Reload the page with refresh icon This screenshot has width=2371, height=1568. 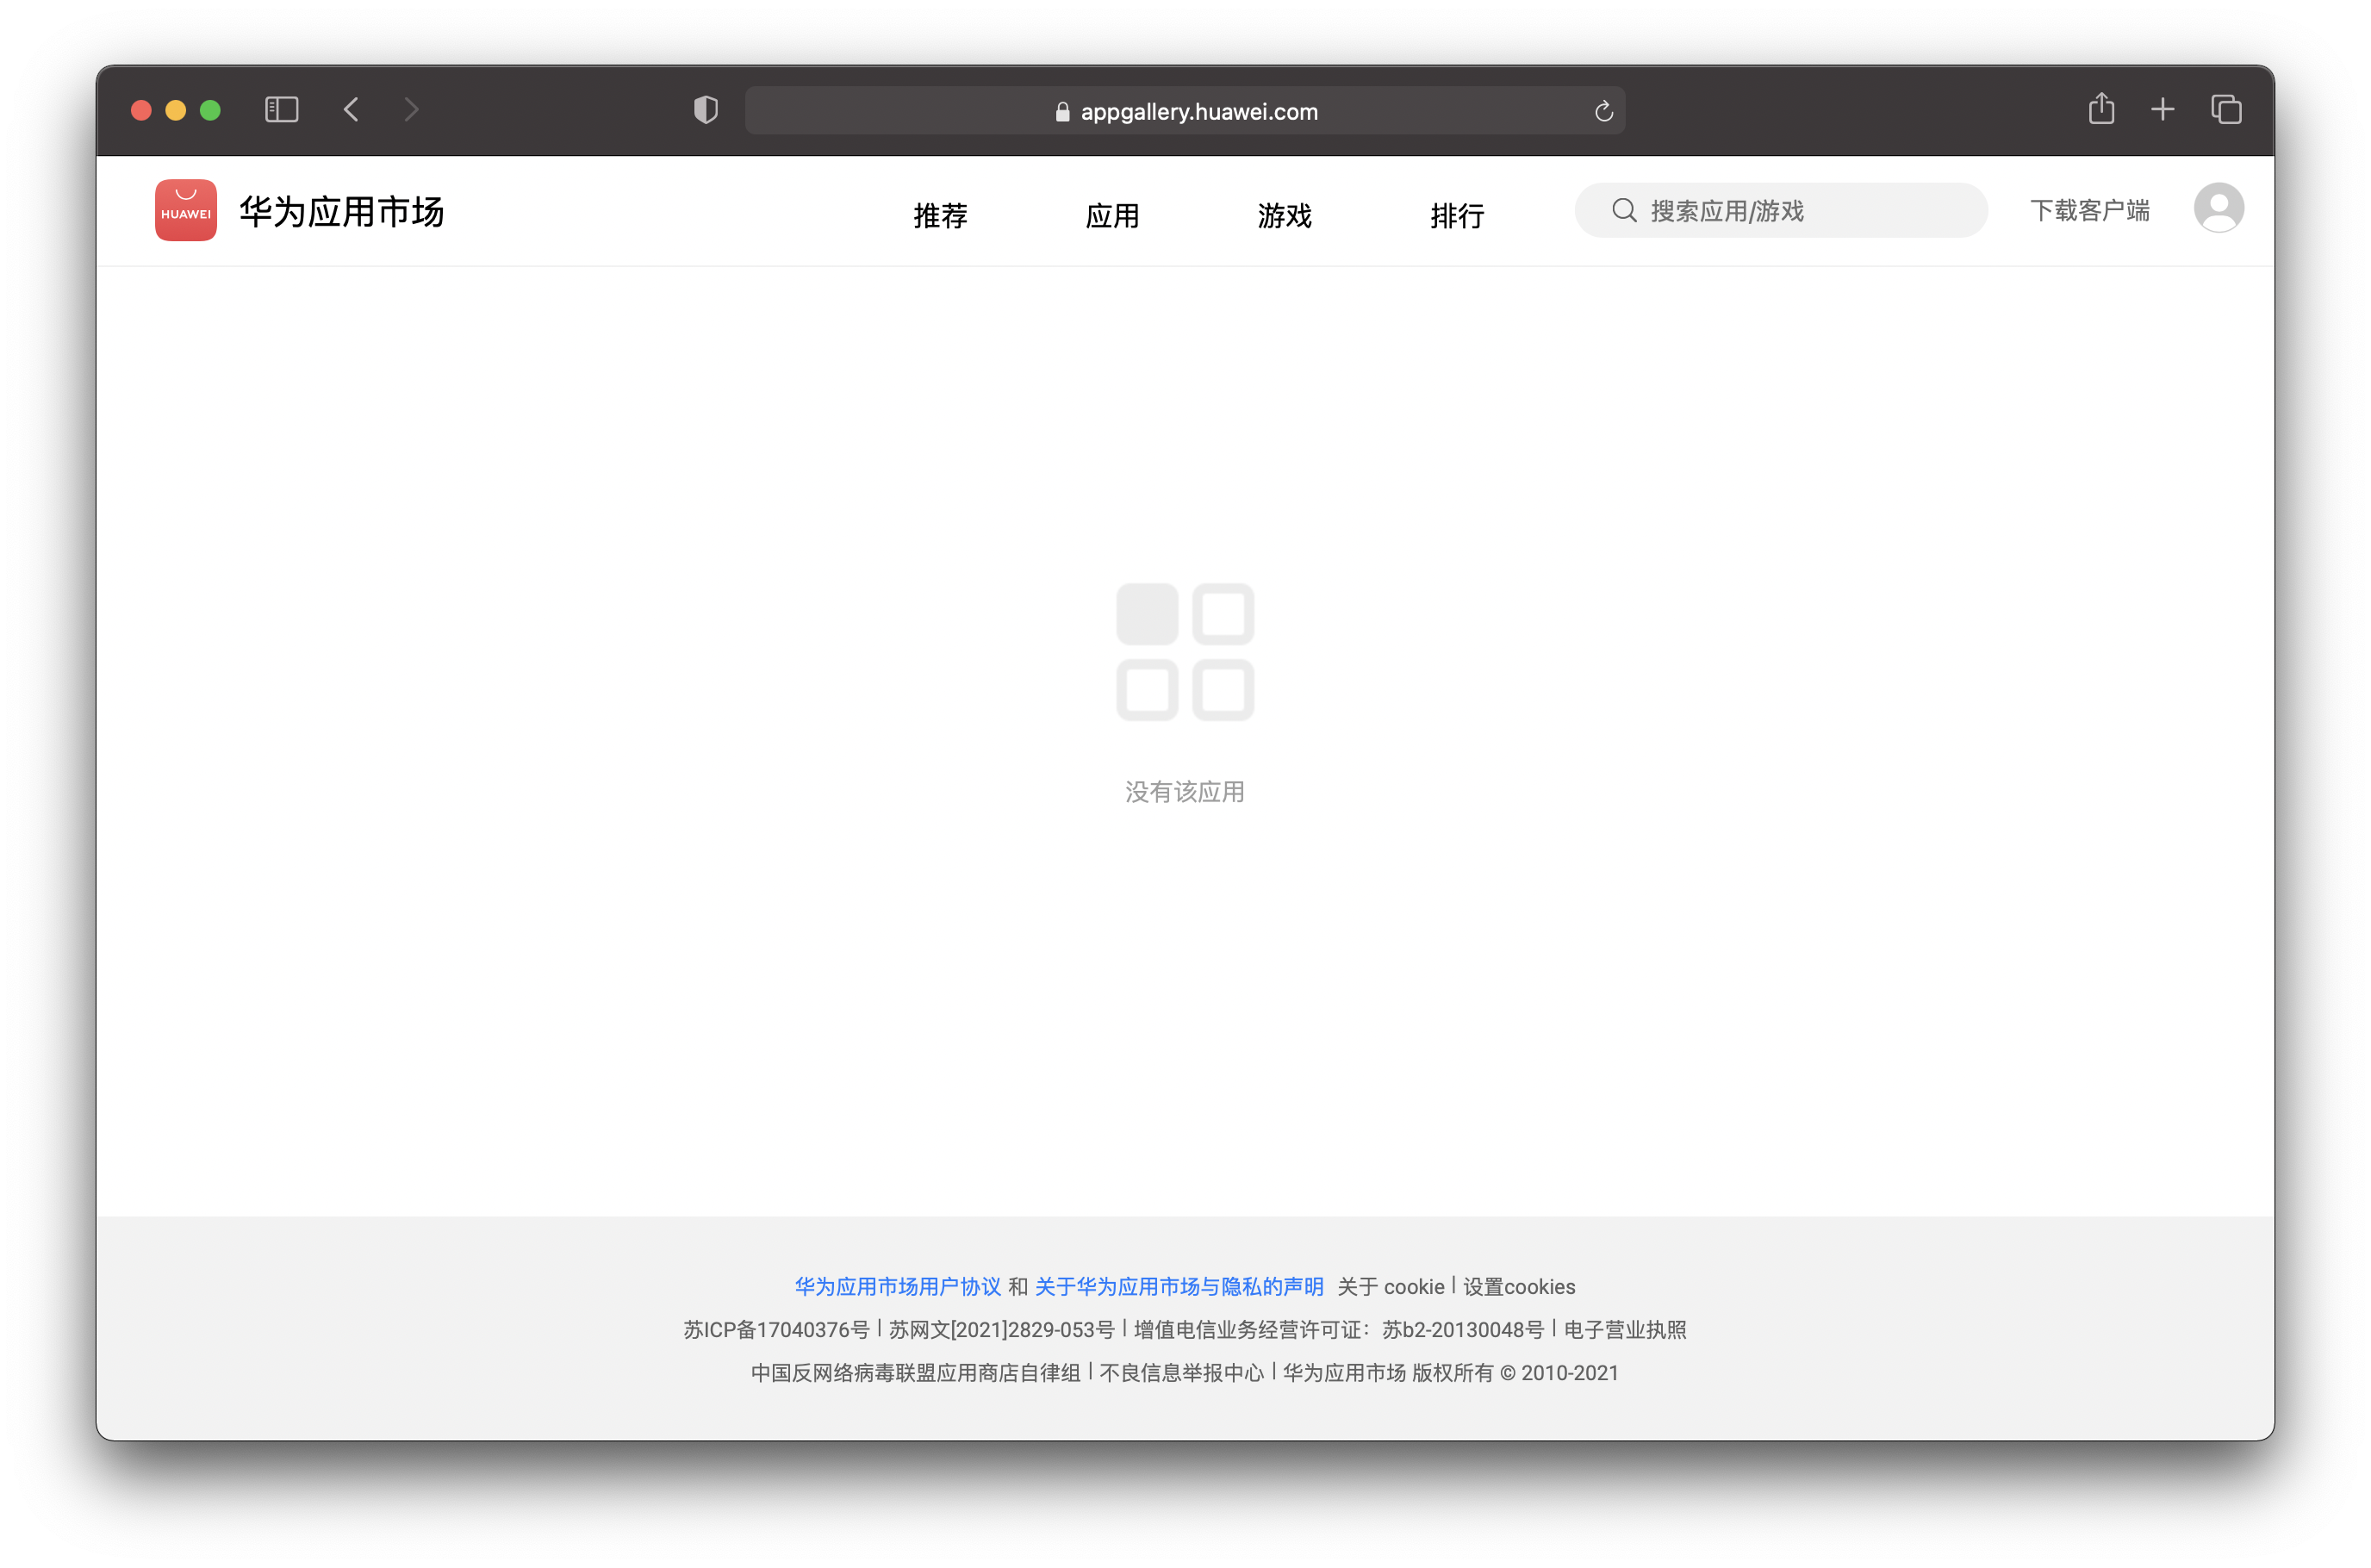tap(1604, 111)
